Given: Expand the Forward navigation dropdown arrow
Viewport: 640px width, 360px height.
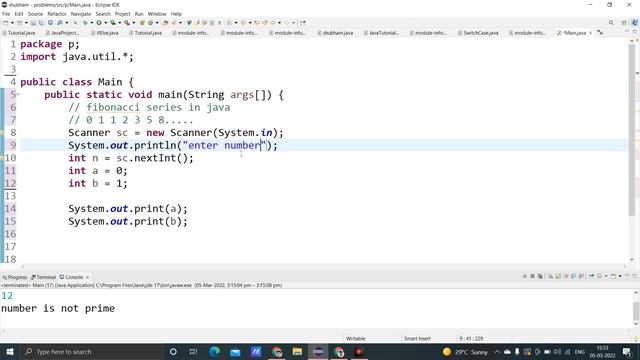Looking at the screenshot, I should (x=293, y=23).
